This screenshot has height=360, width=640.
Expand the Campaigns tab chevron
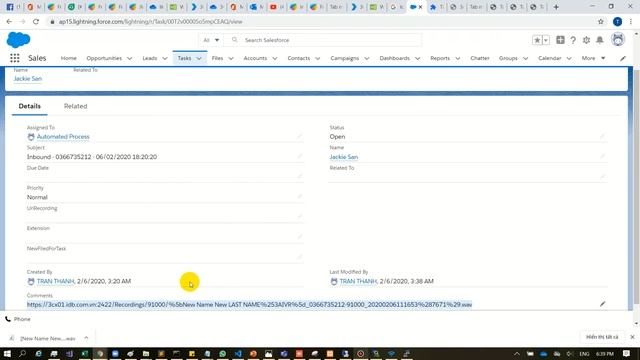367,58
